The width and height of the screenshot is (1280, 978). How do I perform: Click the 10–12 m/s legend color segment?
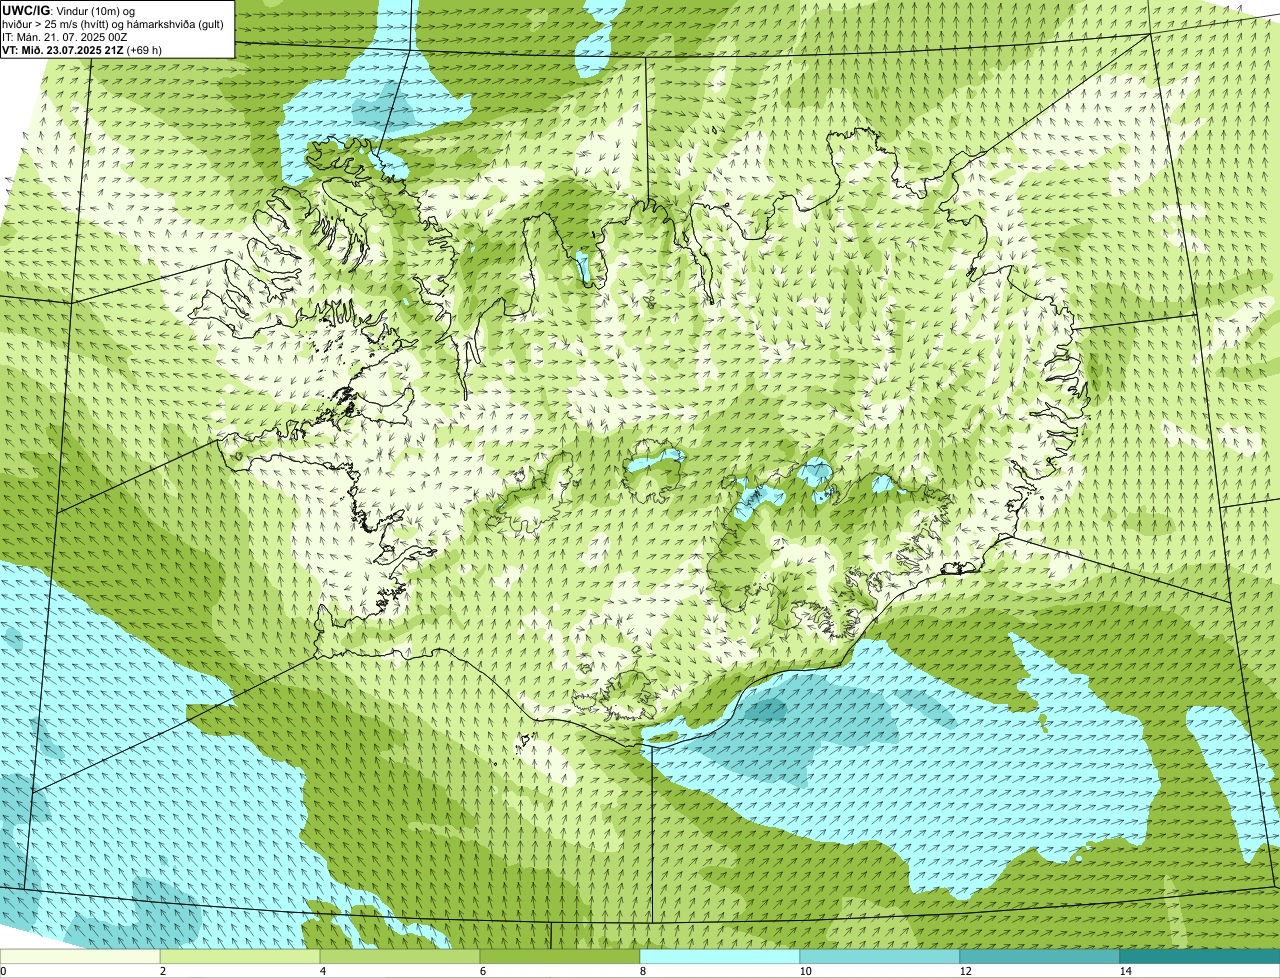tap(880, 956)
